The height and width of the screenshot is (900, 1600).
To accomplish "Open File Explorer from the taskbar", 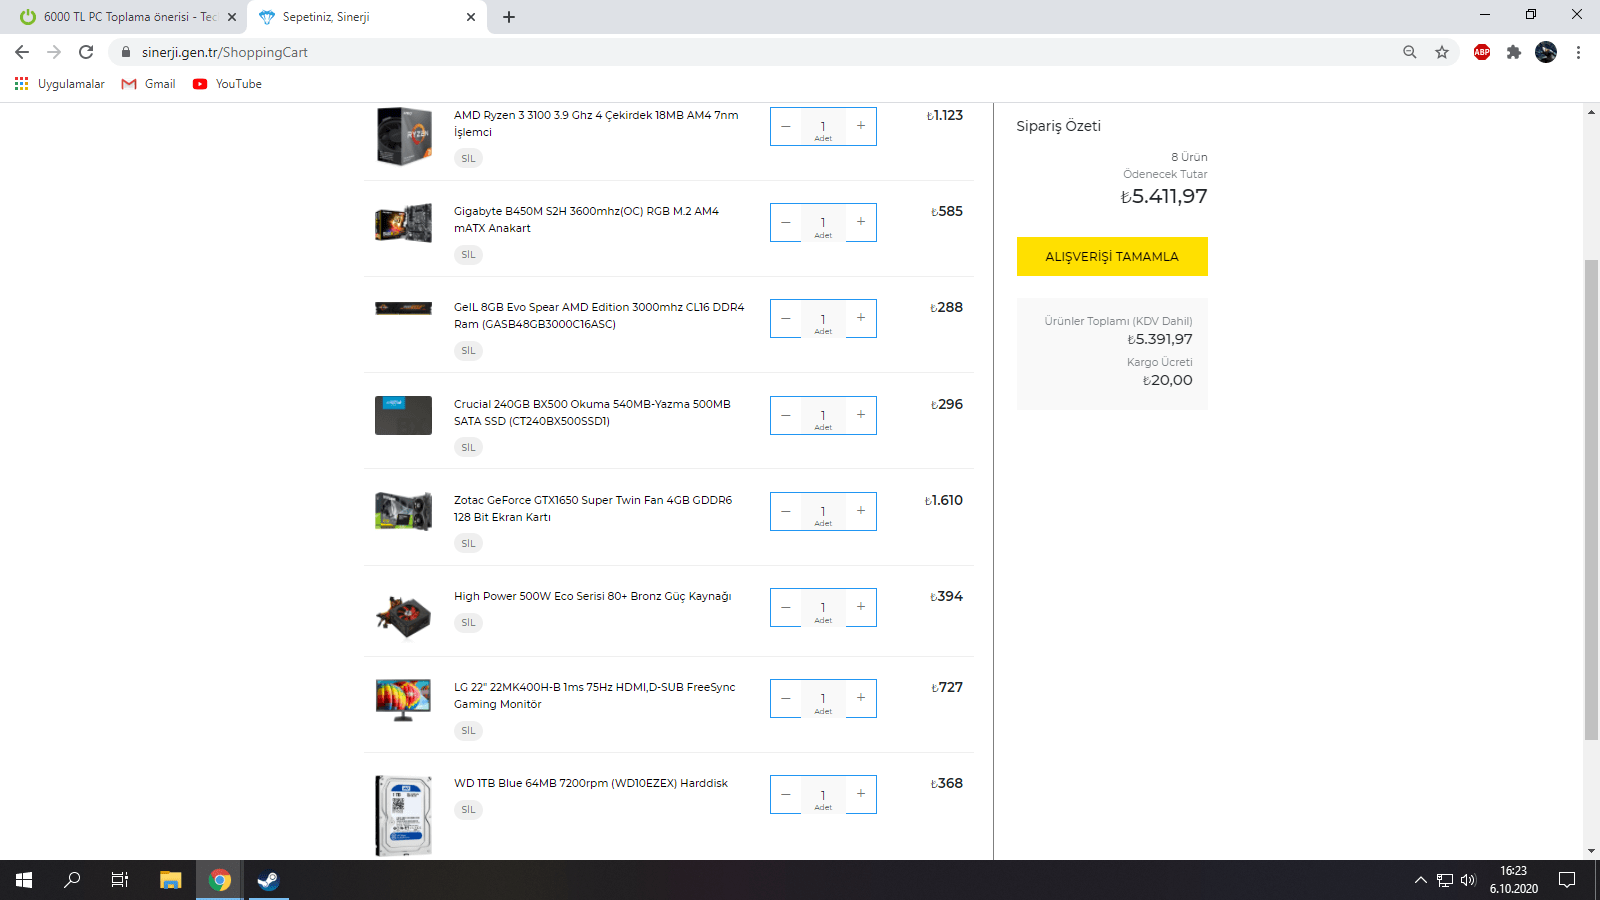I will pyautogui.click(x=170, y=880).
